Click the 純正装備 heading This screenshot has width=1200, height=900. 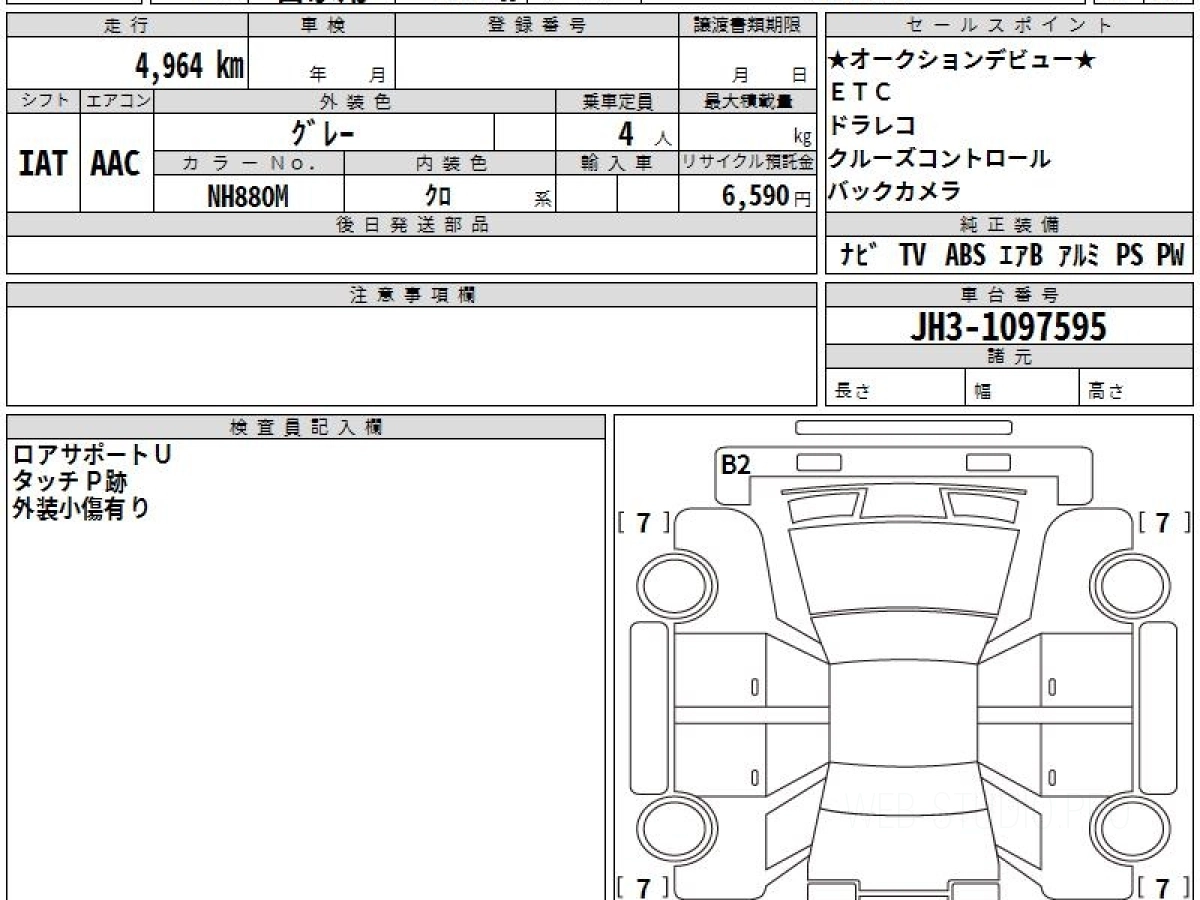(x=1009, y=225)
